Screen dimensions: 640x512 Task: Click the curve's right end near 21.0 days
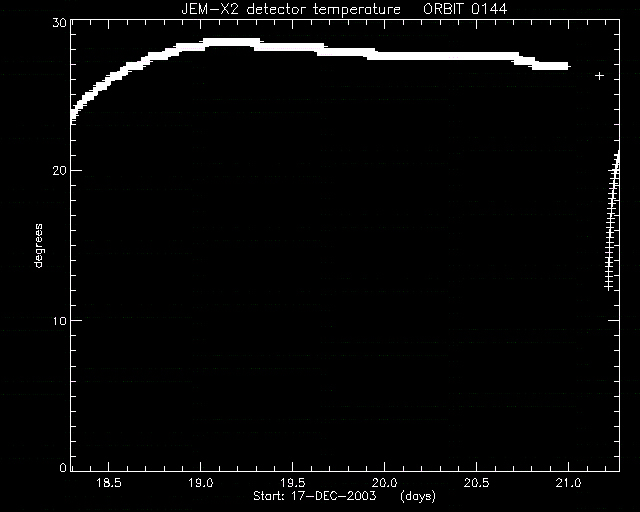[x=567, y=66]
